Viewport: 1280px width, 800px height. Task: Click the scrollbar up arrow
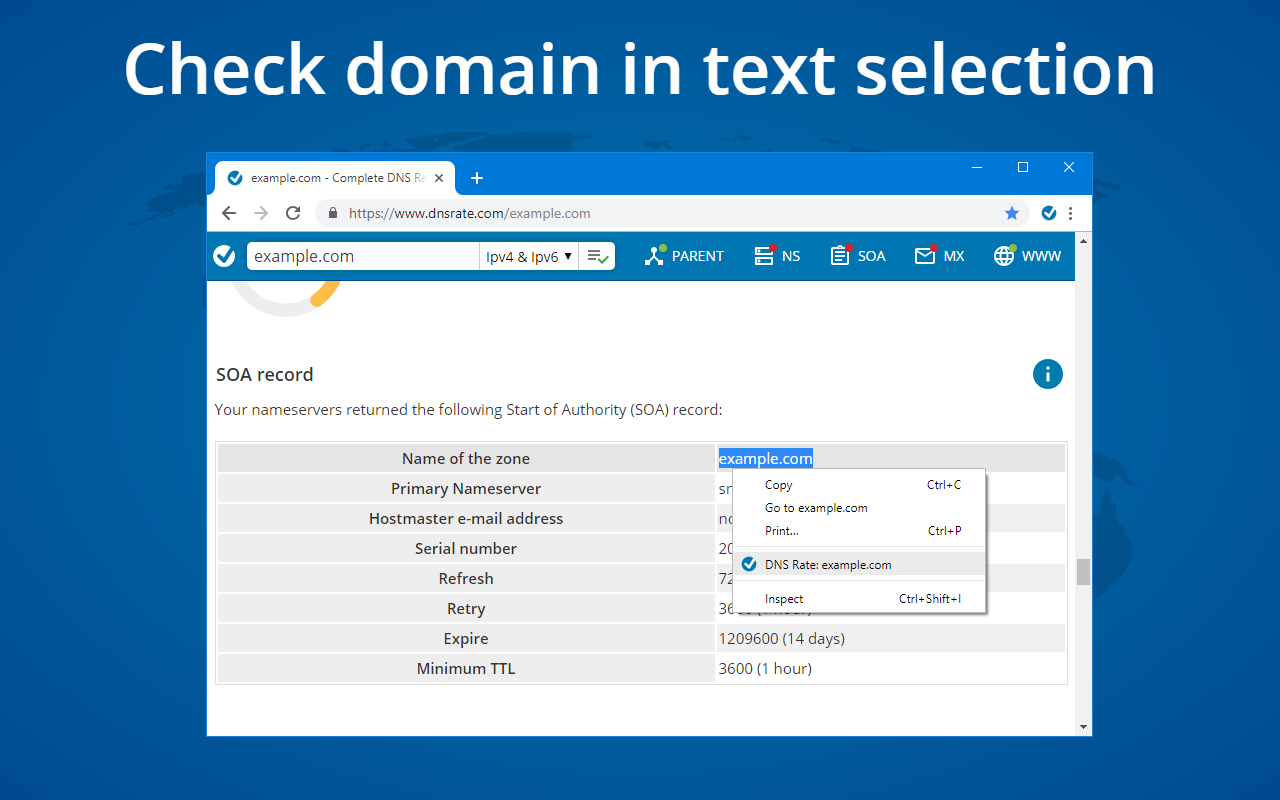pos(1083,241)
